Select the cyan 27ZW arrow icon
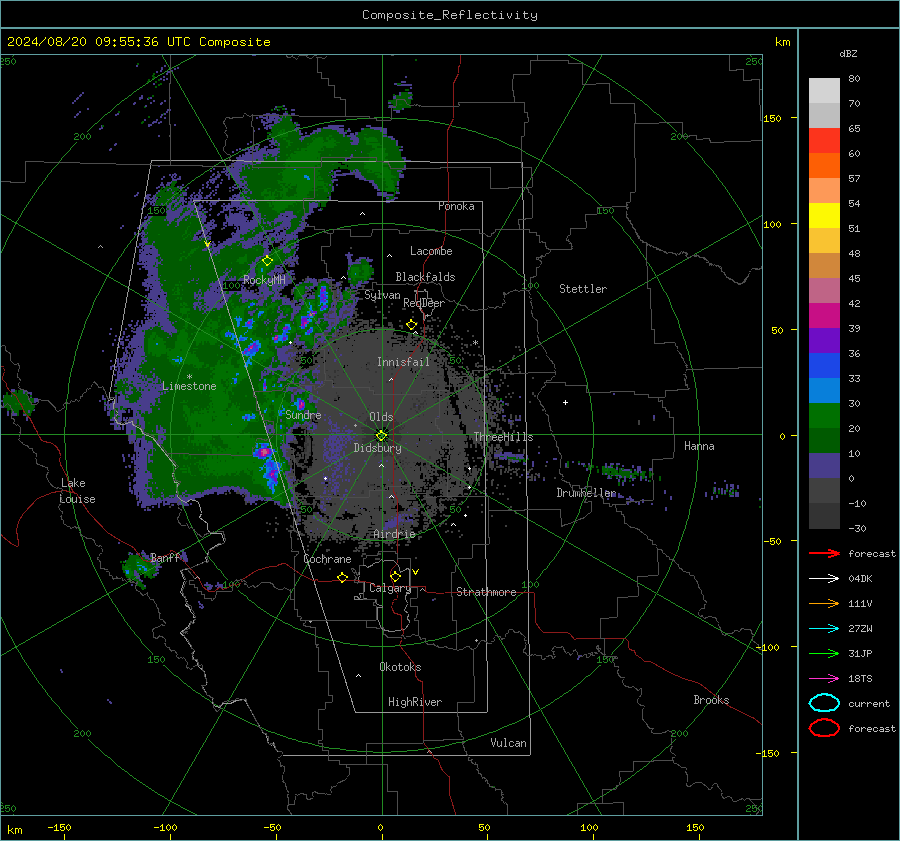The image size is (900, 841). coord(824,629)
